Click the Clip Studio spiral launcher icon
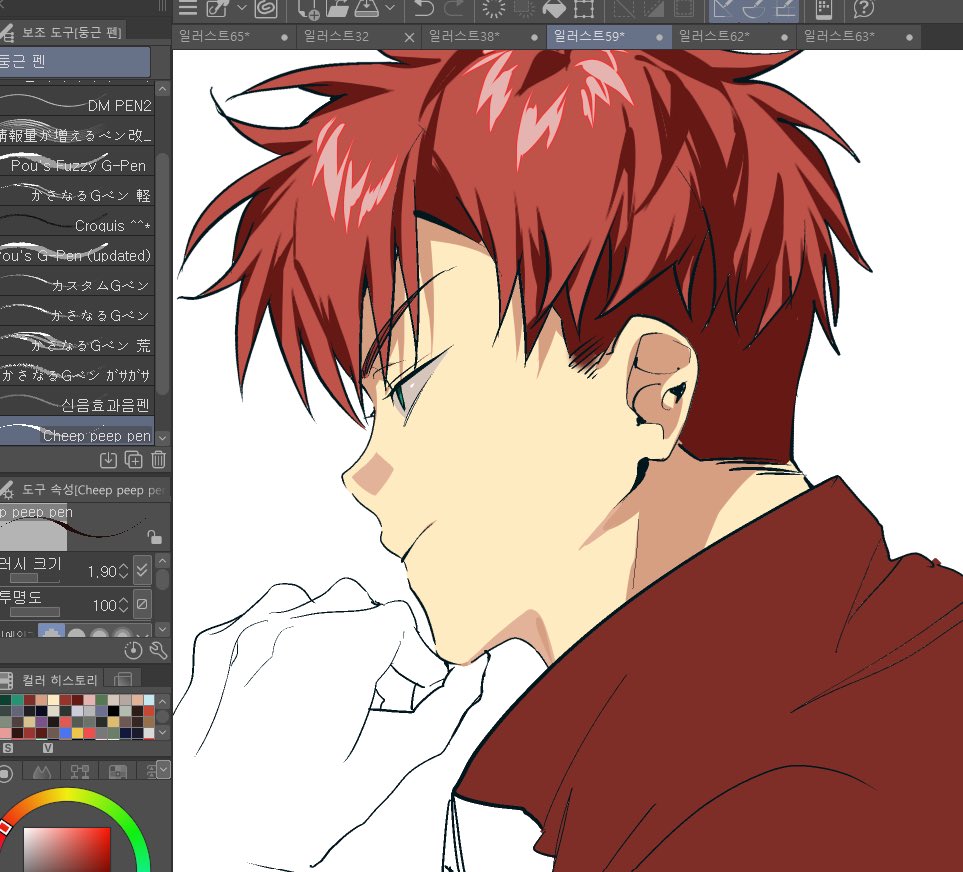The width and height of the screenshot is (963, 872). coord(266,9)
